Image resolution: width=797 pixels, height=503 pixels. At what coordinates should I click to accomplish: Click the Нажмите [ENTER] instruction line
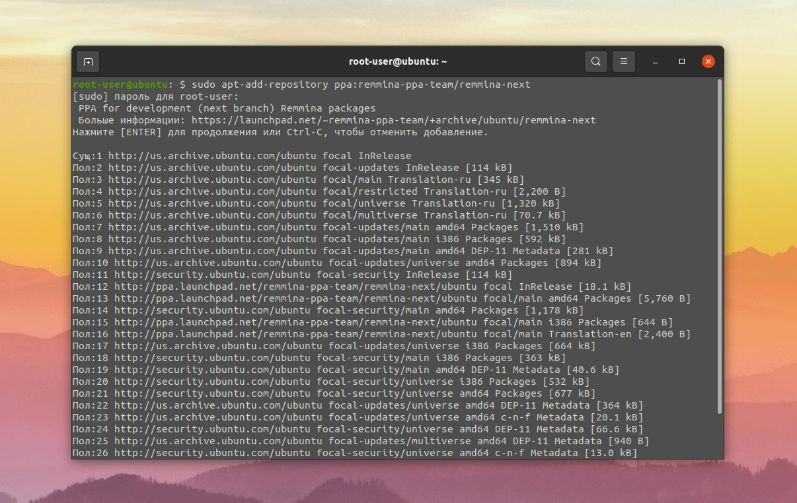click(280, 132)
